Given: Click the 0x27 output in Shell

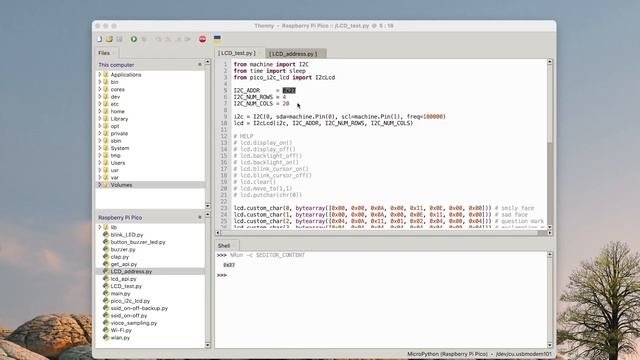Looking at the screenshot, I should [229, 265].
